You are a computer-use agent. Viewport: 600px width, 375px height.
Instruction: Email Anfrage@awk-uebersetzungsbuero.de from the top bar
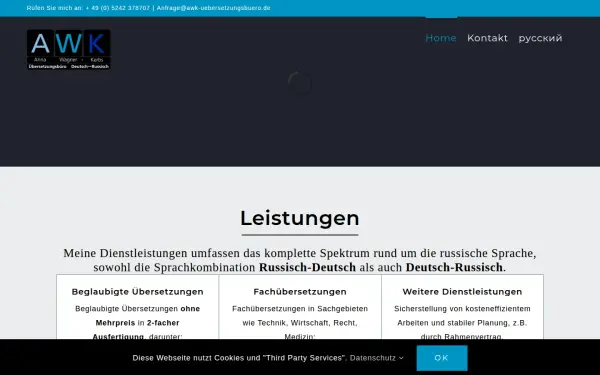(214, 8)
